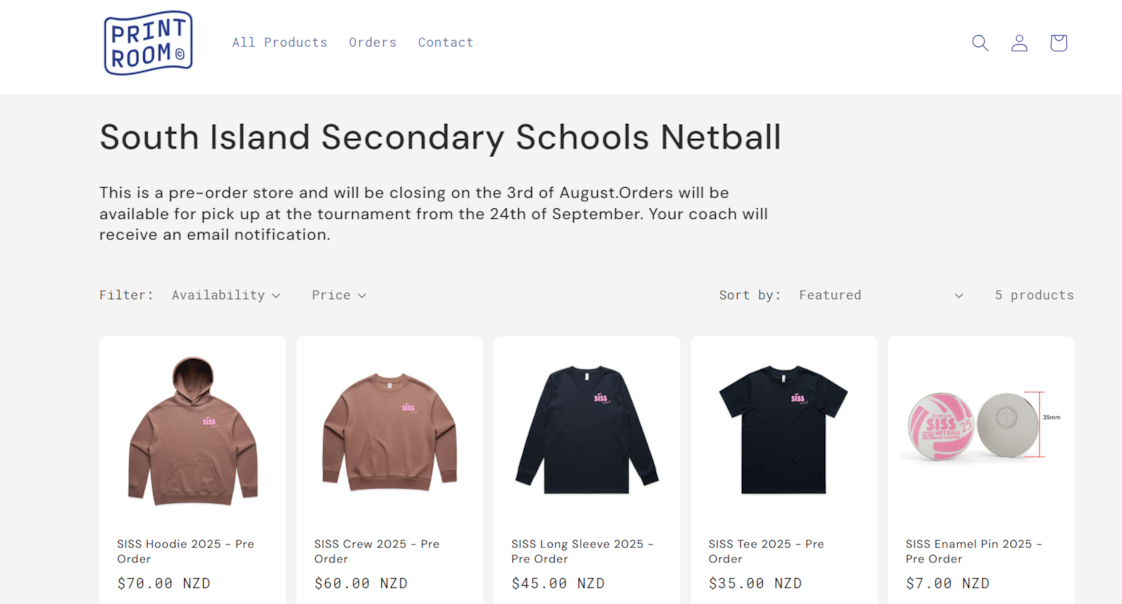The height and width of the screenshot is (604, 1122).
Task: Select the brown hoodie product image
Action: 192,431
